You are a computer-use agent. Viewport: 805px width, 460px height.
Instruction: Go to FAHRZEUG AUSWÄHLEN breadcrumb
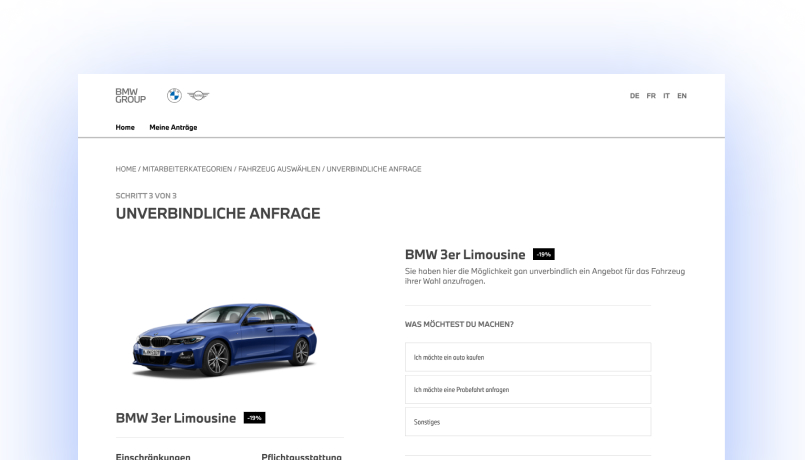pos(279,169)
